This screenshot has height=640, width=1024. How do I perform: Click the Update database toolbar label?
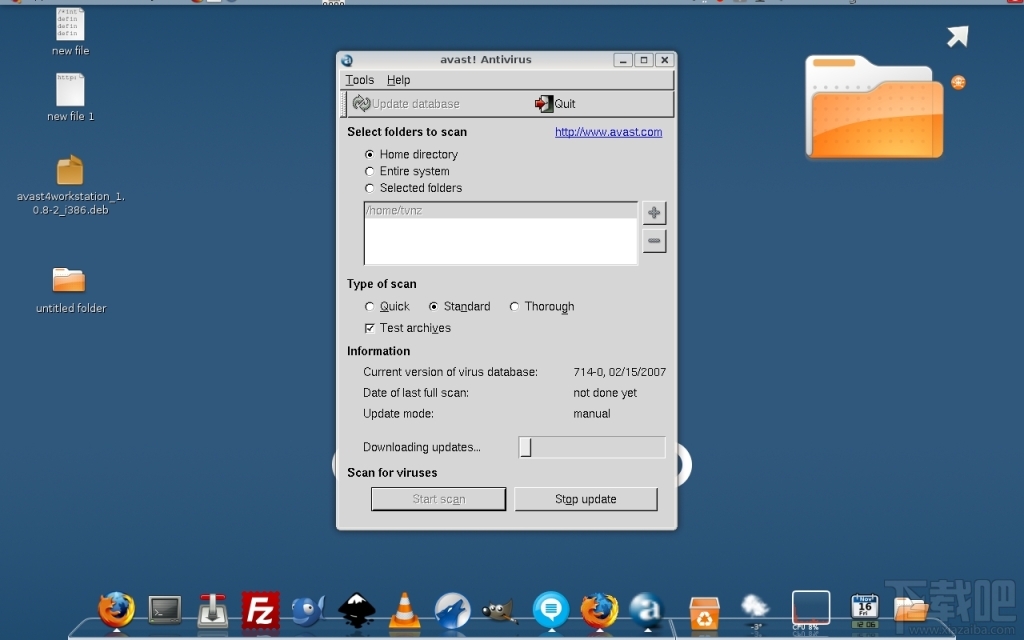(415, 104)
